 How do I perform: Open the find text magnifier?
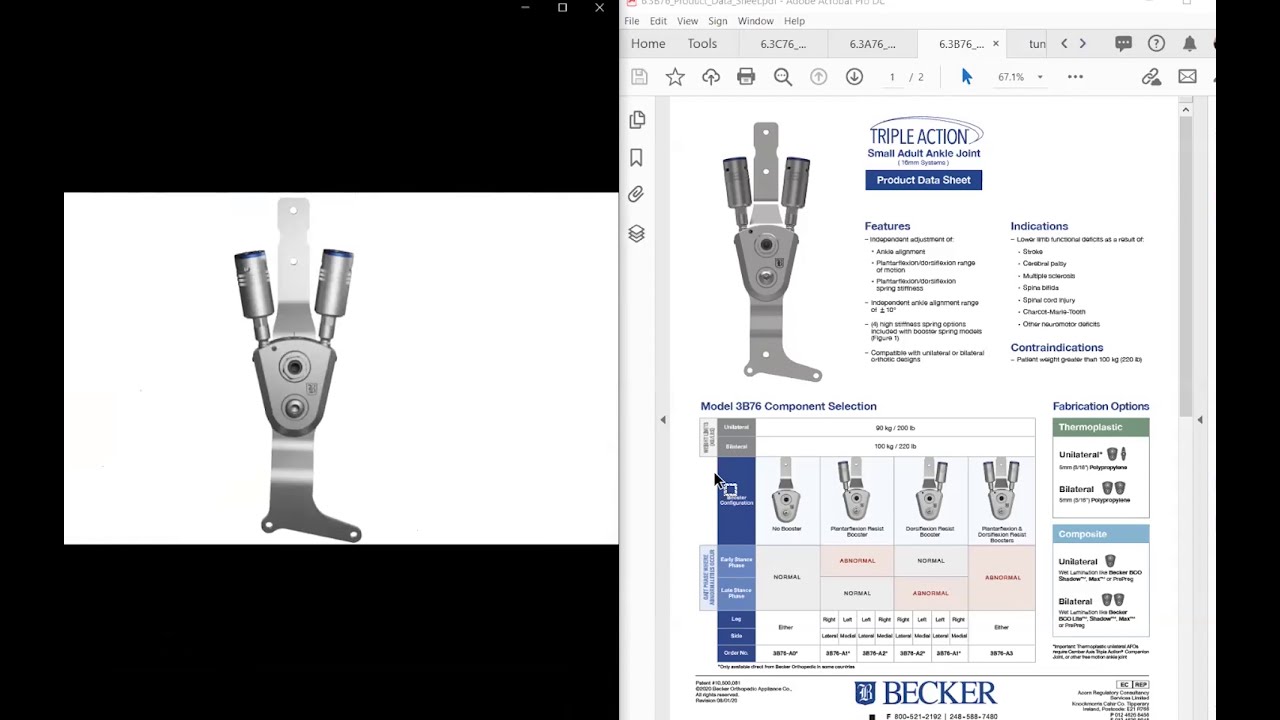(782, 77)
